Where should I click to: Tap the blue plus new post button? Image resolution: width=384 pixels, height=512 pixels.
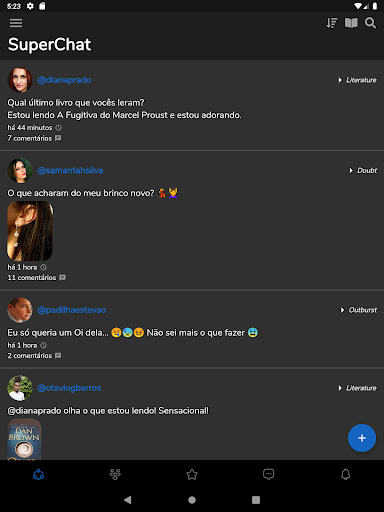click(x=362, y=438)
